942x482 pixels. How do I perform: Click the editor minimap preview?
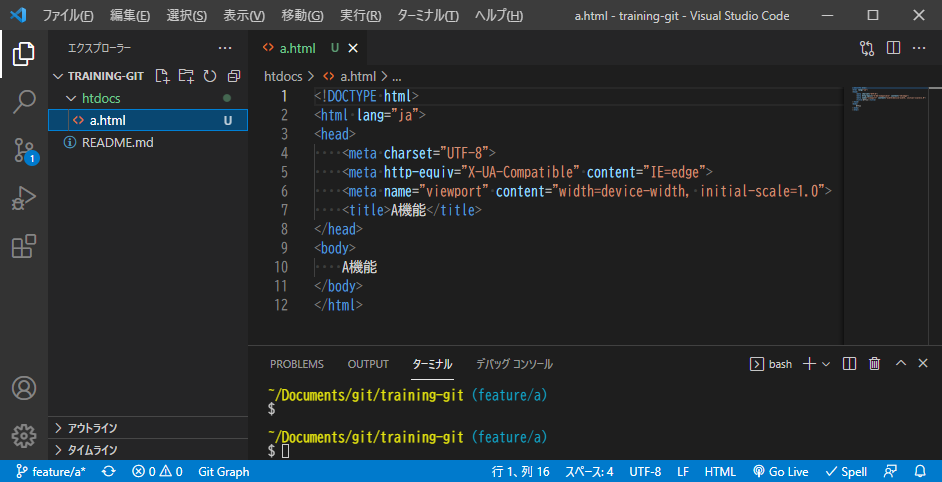click(890, 99)
